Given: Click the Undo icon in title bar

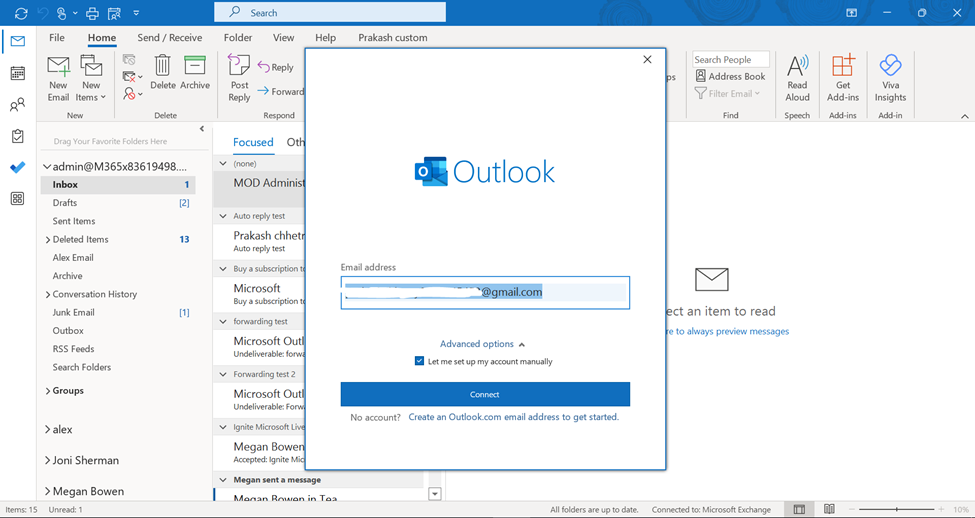Looking at the screenshot, I should pos(43,12).
